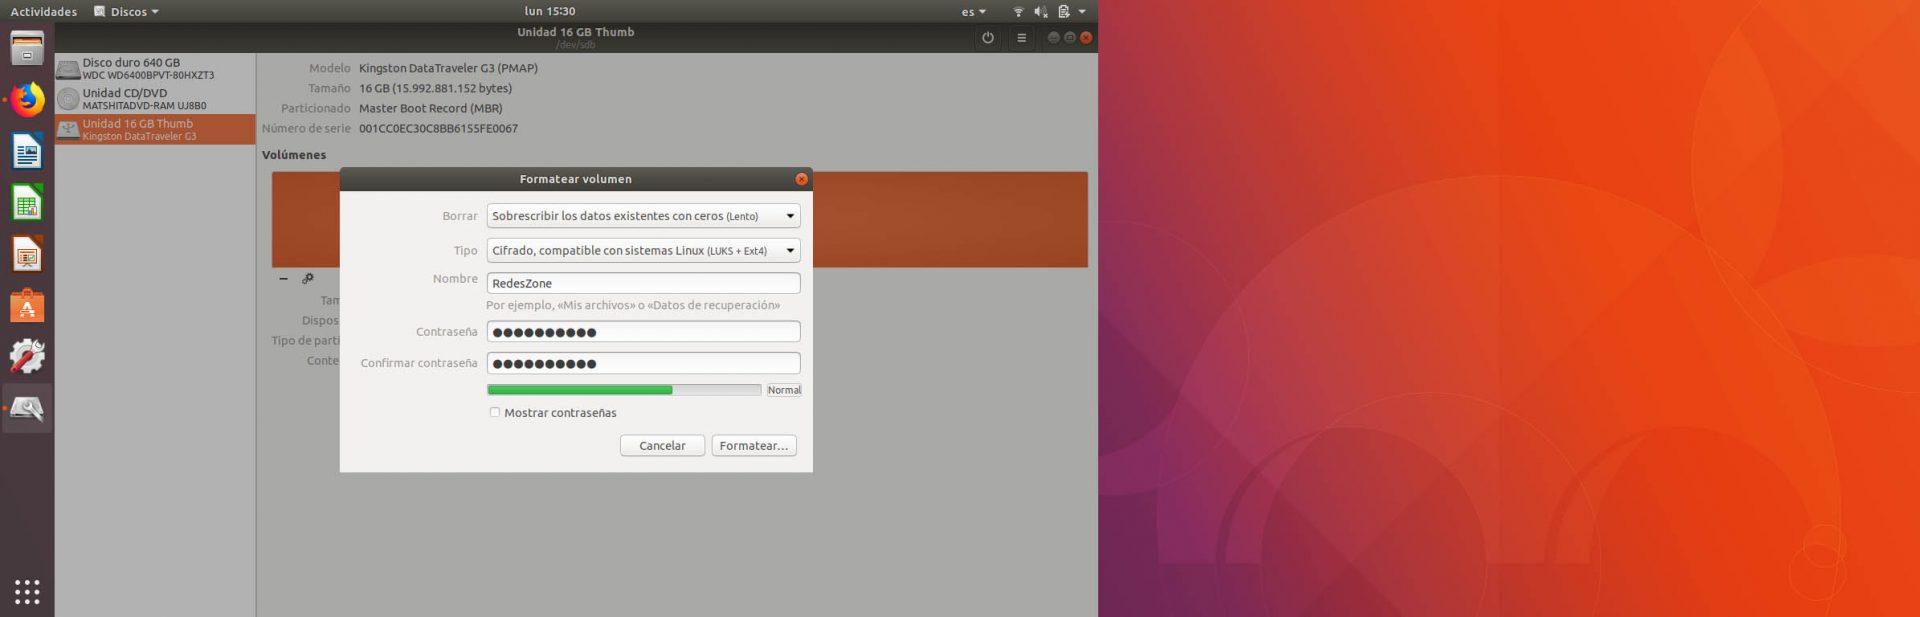This screenshot has height=617, width=1920.
Task: Open LibreOffice Calc from the dock
Action: [x=27, y=203]
